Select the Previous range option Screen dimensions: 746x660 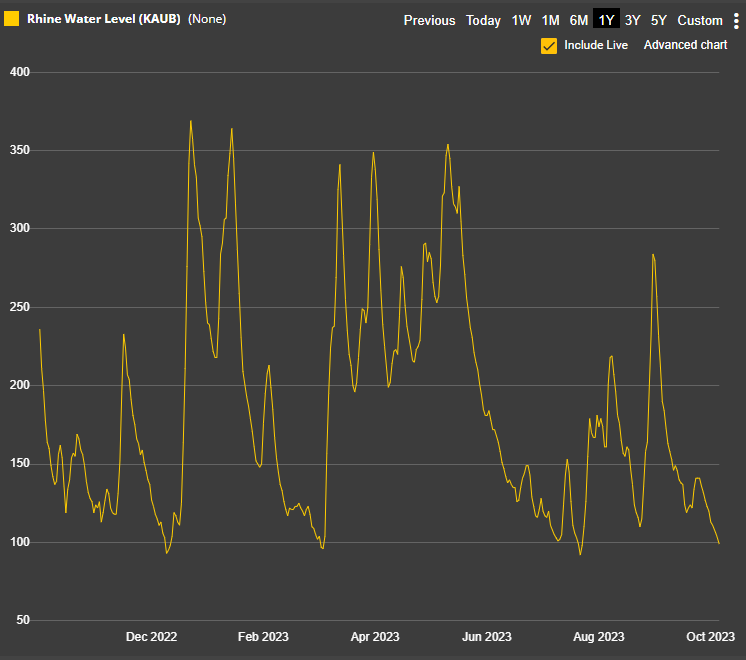coord(429,20)
